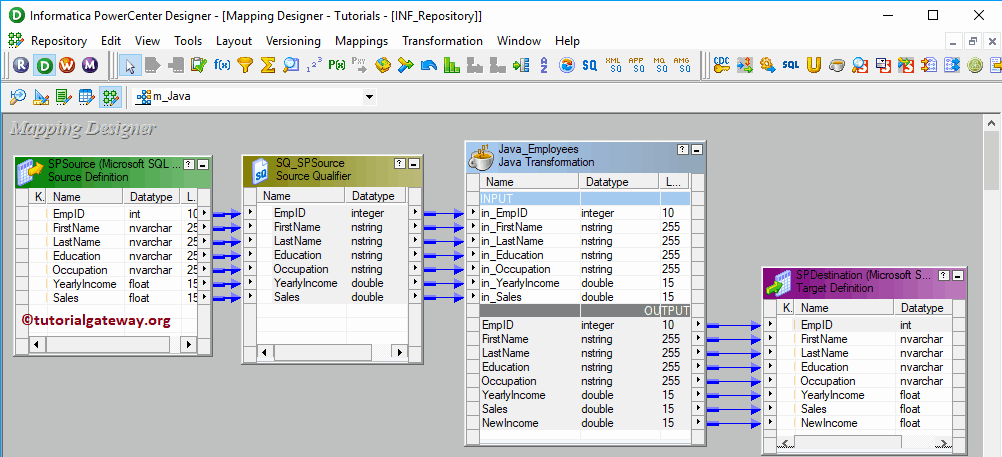This screenshot has width=1002, height=457.
Task: Open the Tools menu
Action: [188, 41]
